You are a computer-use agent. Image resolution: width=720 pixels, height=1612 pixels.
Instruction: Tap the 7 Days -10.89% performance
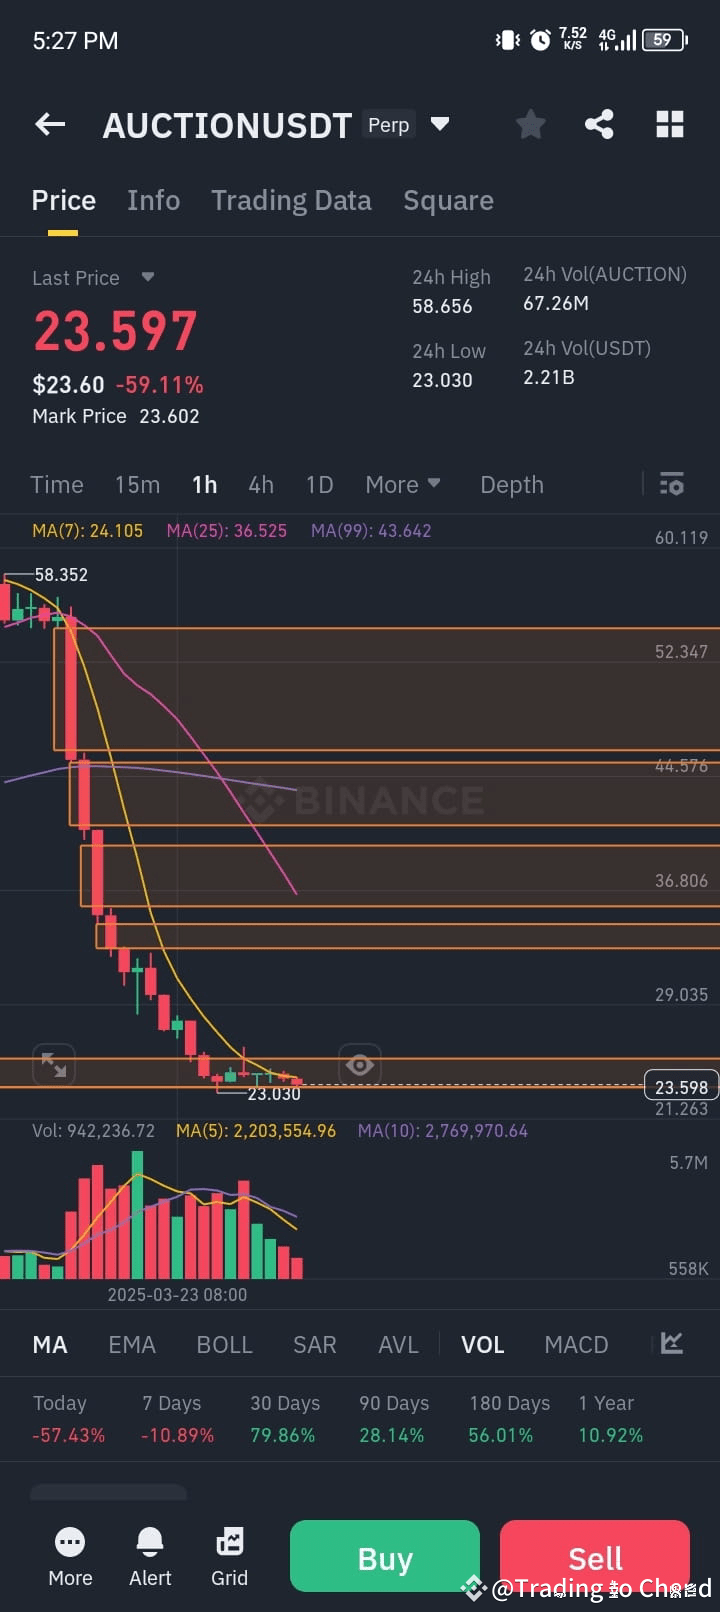pos(177,1419)
